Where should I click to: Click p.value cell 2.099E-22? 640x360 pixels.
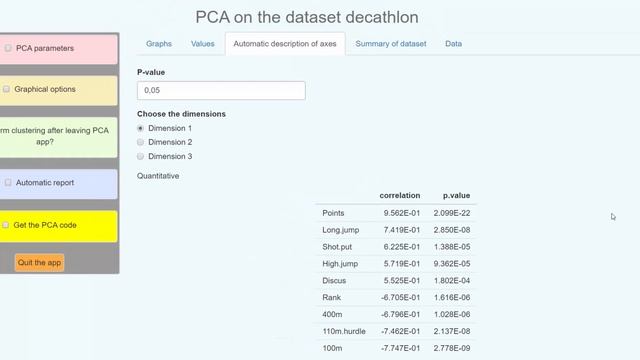452,213
